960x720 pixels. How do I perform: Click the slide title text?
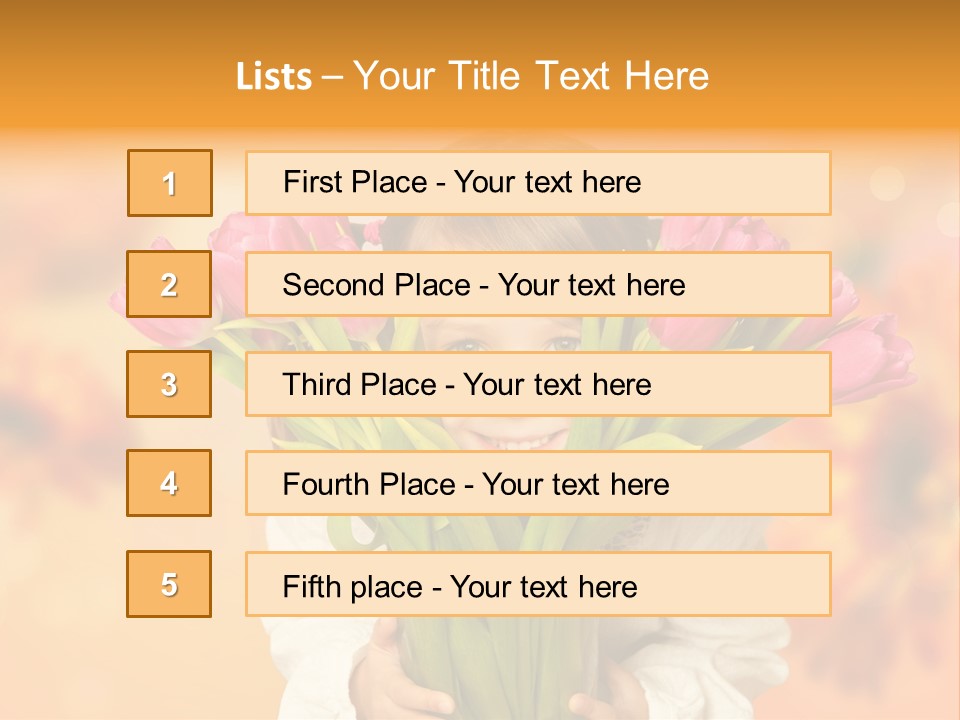tap(472, 76)
